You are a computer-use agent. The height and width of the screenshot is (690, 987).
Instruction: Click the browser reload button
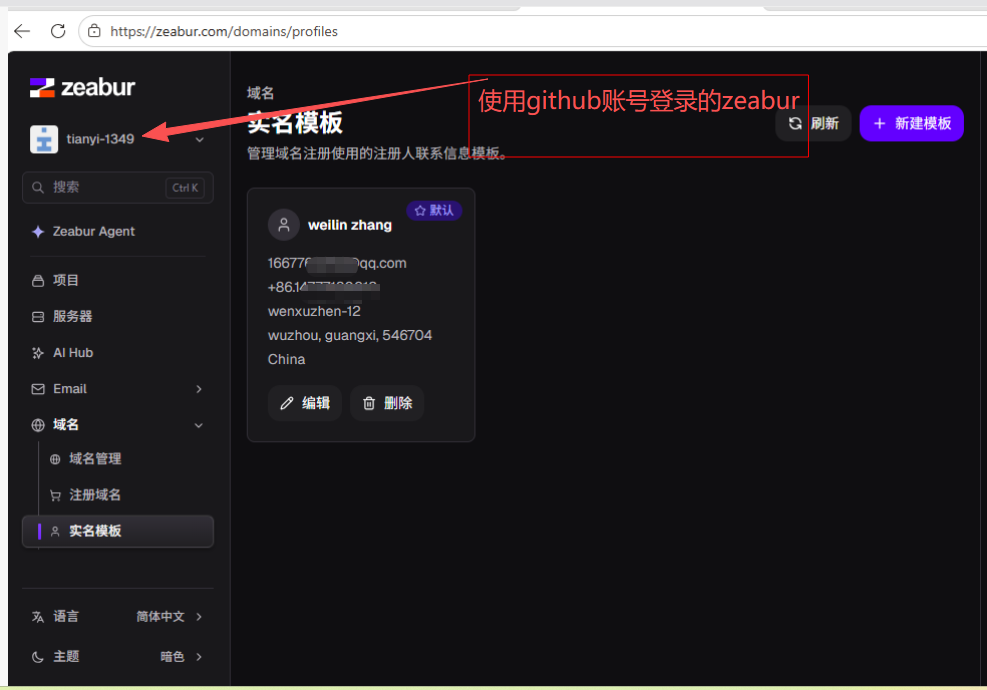coord(58,31)
